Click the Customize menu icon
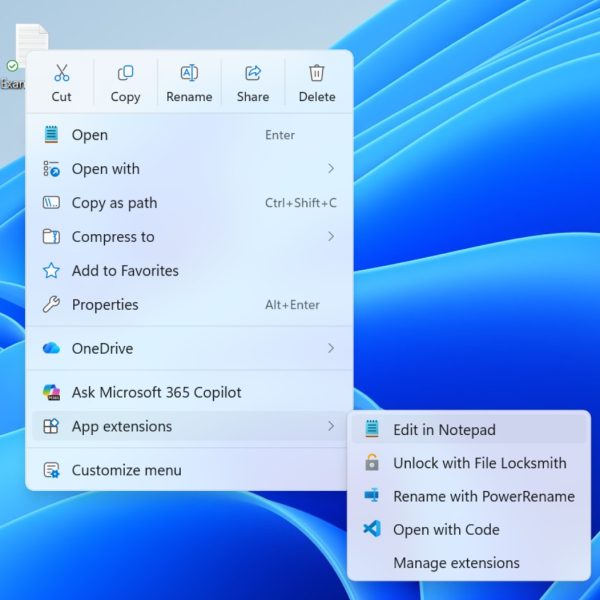This screenshot has width=600, height=600. click(51, 470)
